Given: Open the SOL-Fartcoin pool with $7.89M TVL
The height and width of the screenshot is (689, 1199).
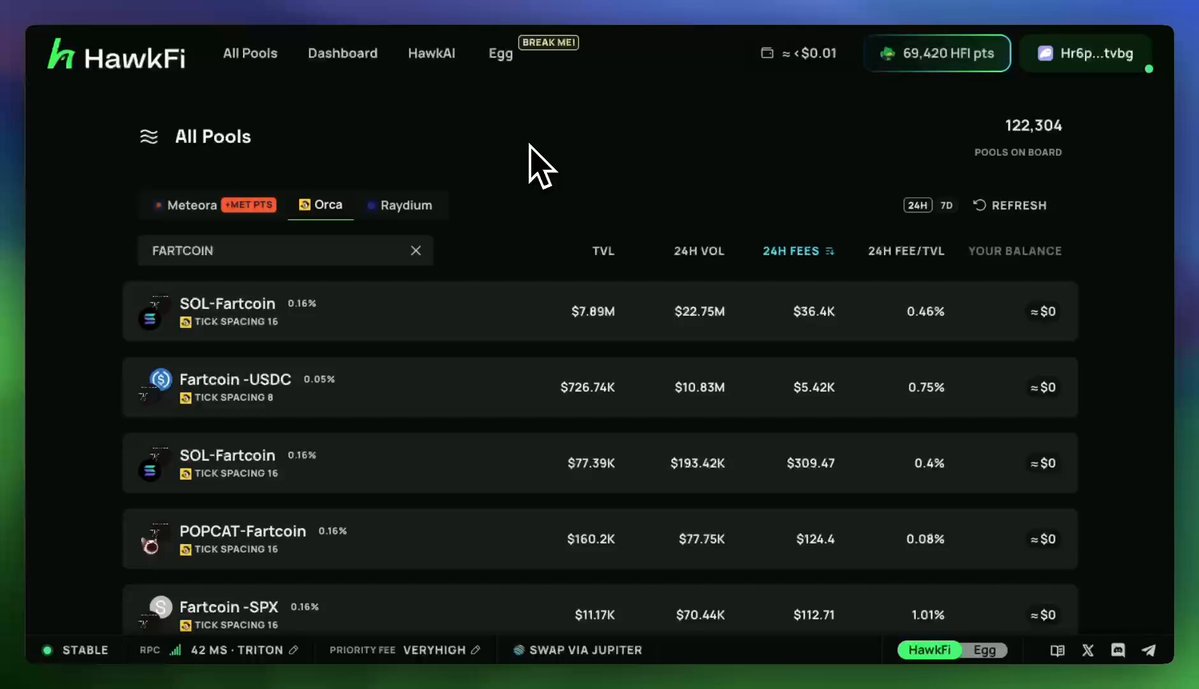Looking at the screenshot, I should tap(600, 311).
